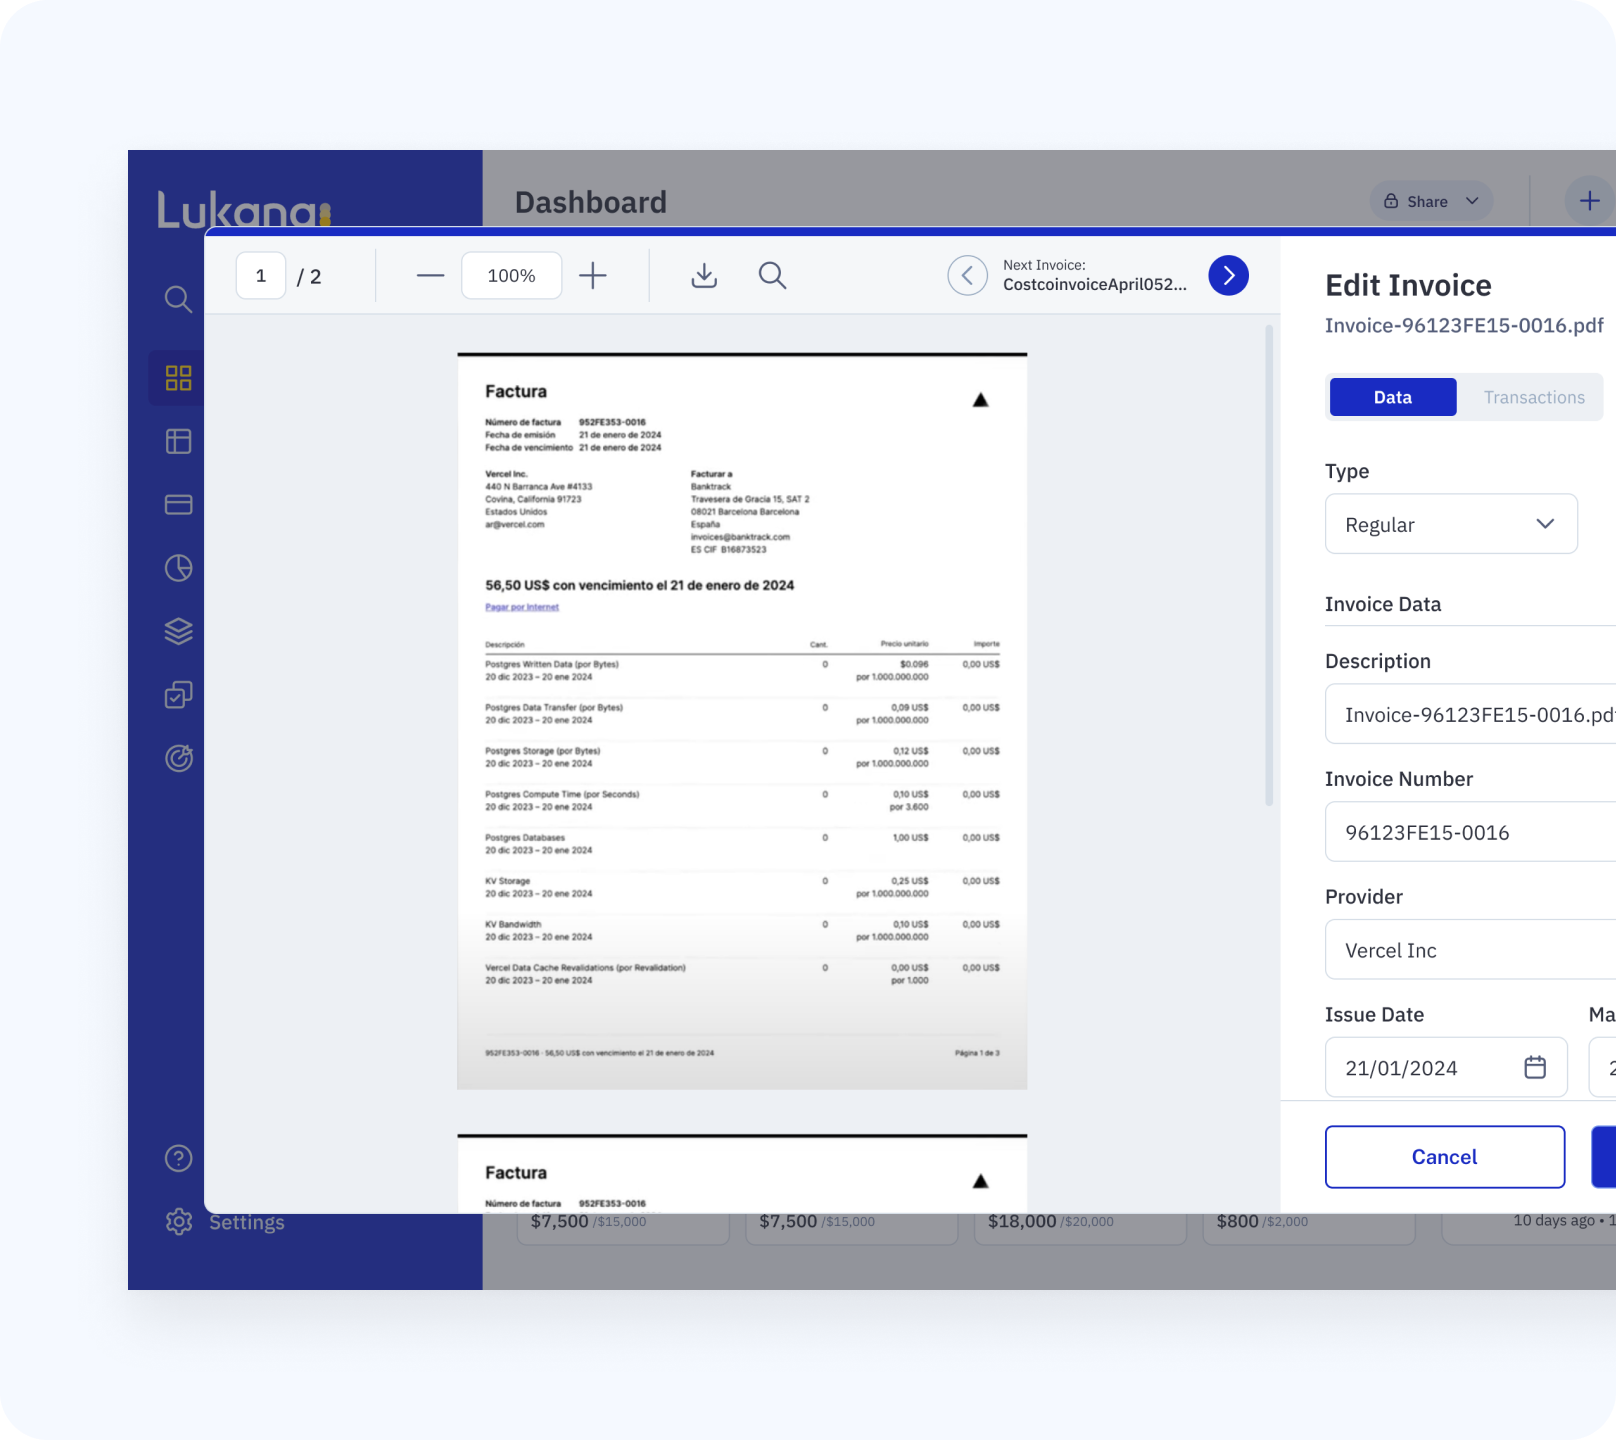Go to the next invoice arrow
This screenshot has width=1616, height=1440.
click(x=1228, y=276)
